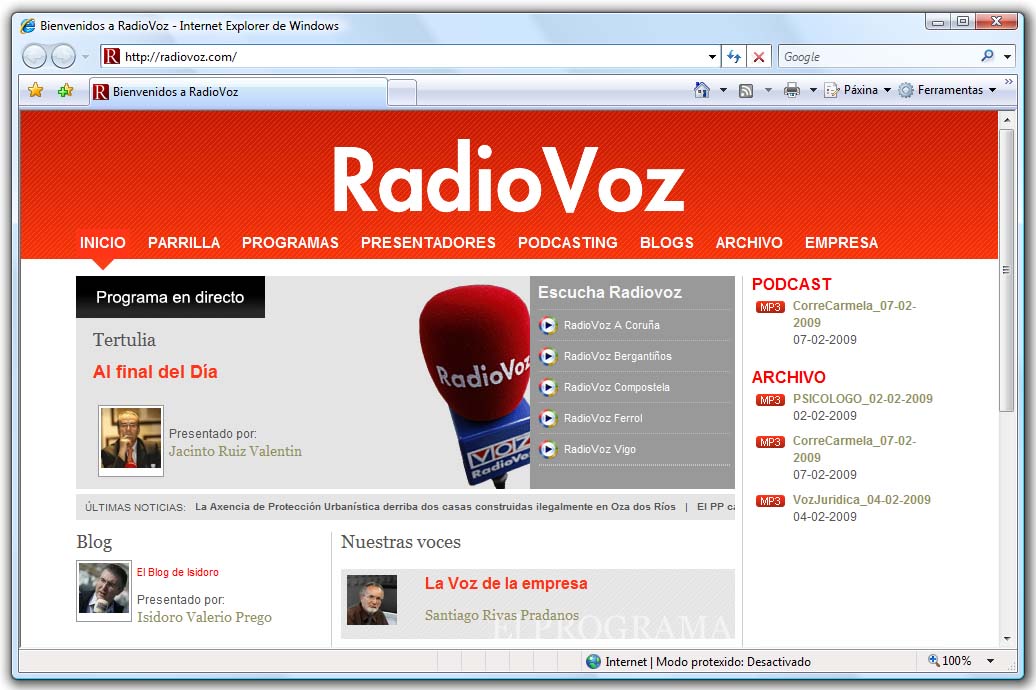Open the RadioVoz A Coruña link text
Image resolution: width=1036 pixels, height=690 pixels.
(612, 325)
